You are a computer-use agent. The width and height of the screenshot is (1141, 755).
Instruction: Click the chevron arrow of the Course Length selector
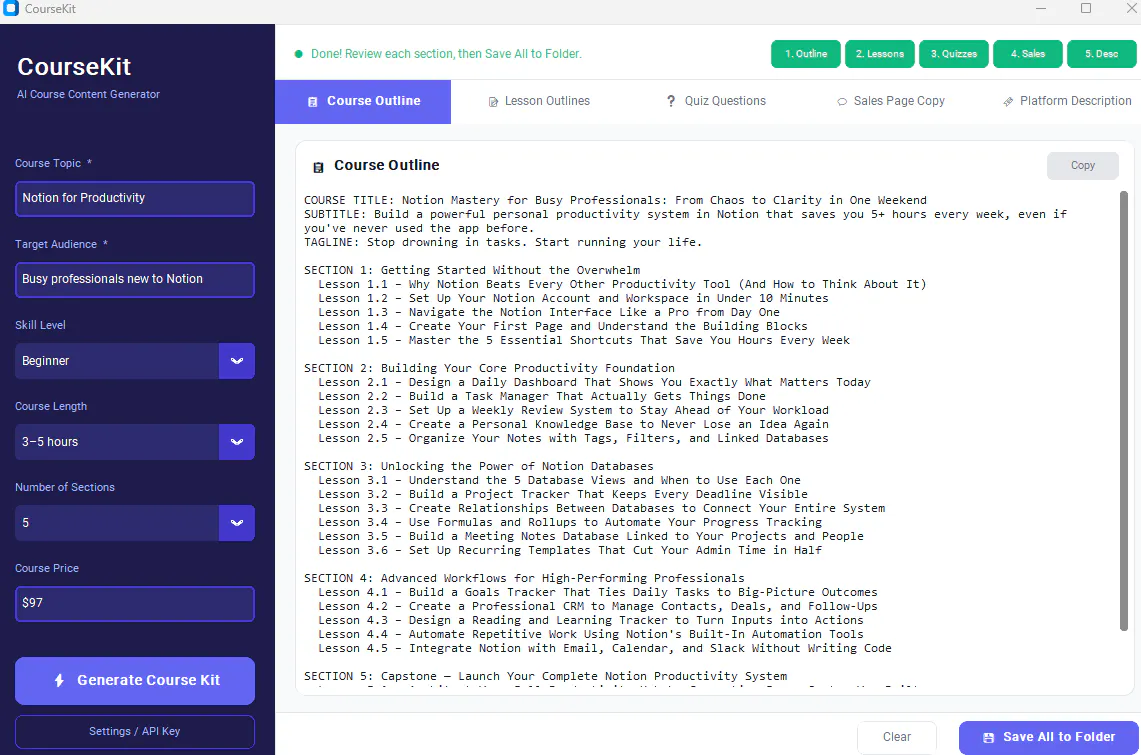point(236,442)
